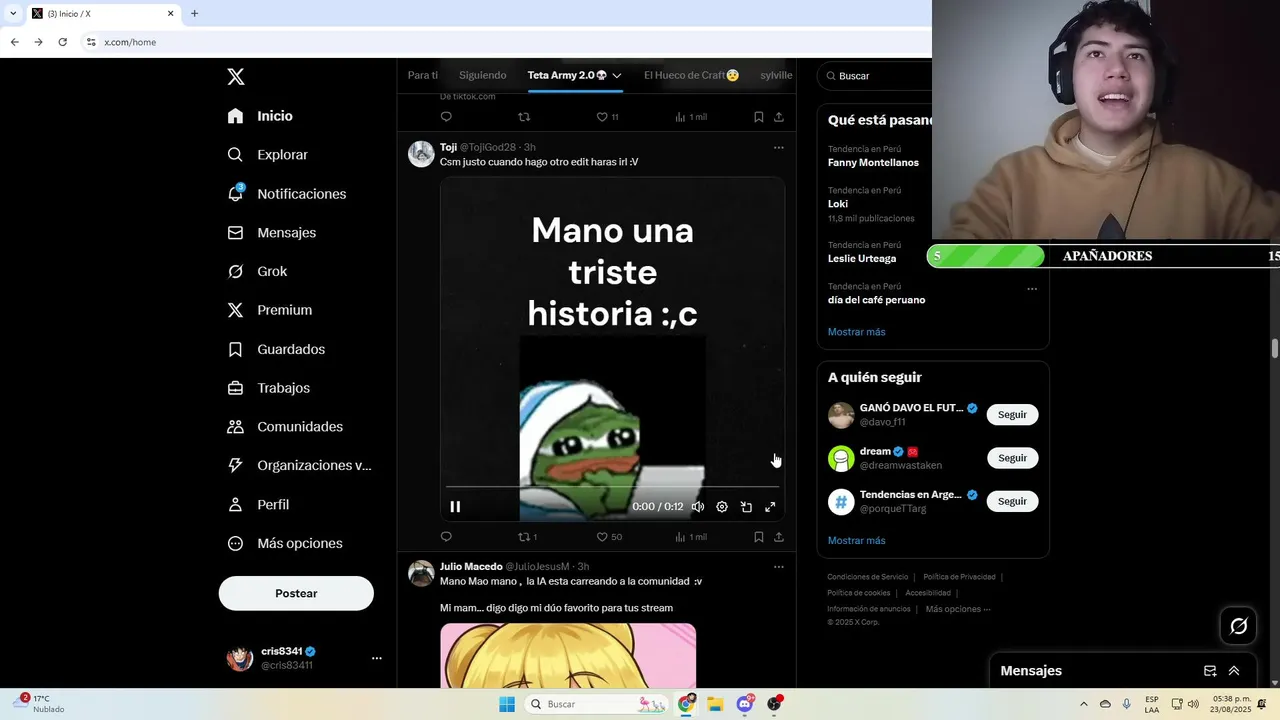
Task: Click Mostrar más under A quién seguir
Action: 857,541
